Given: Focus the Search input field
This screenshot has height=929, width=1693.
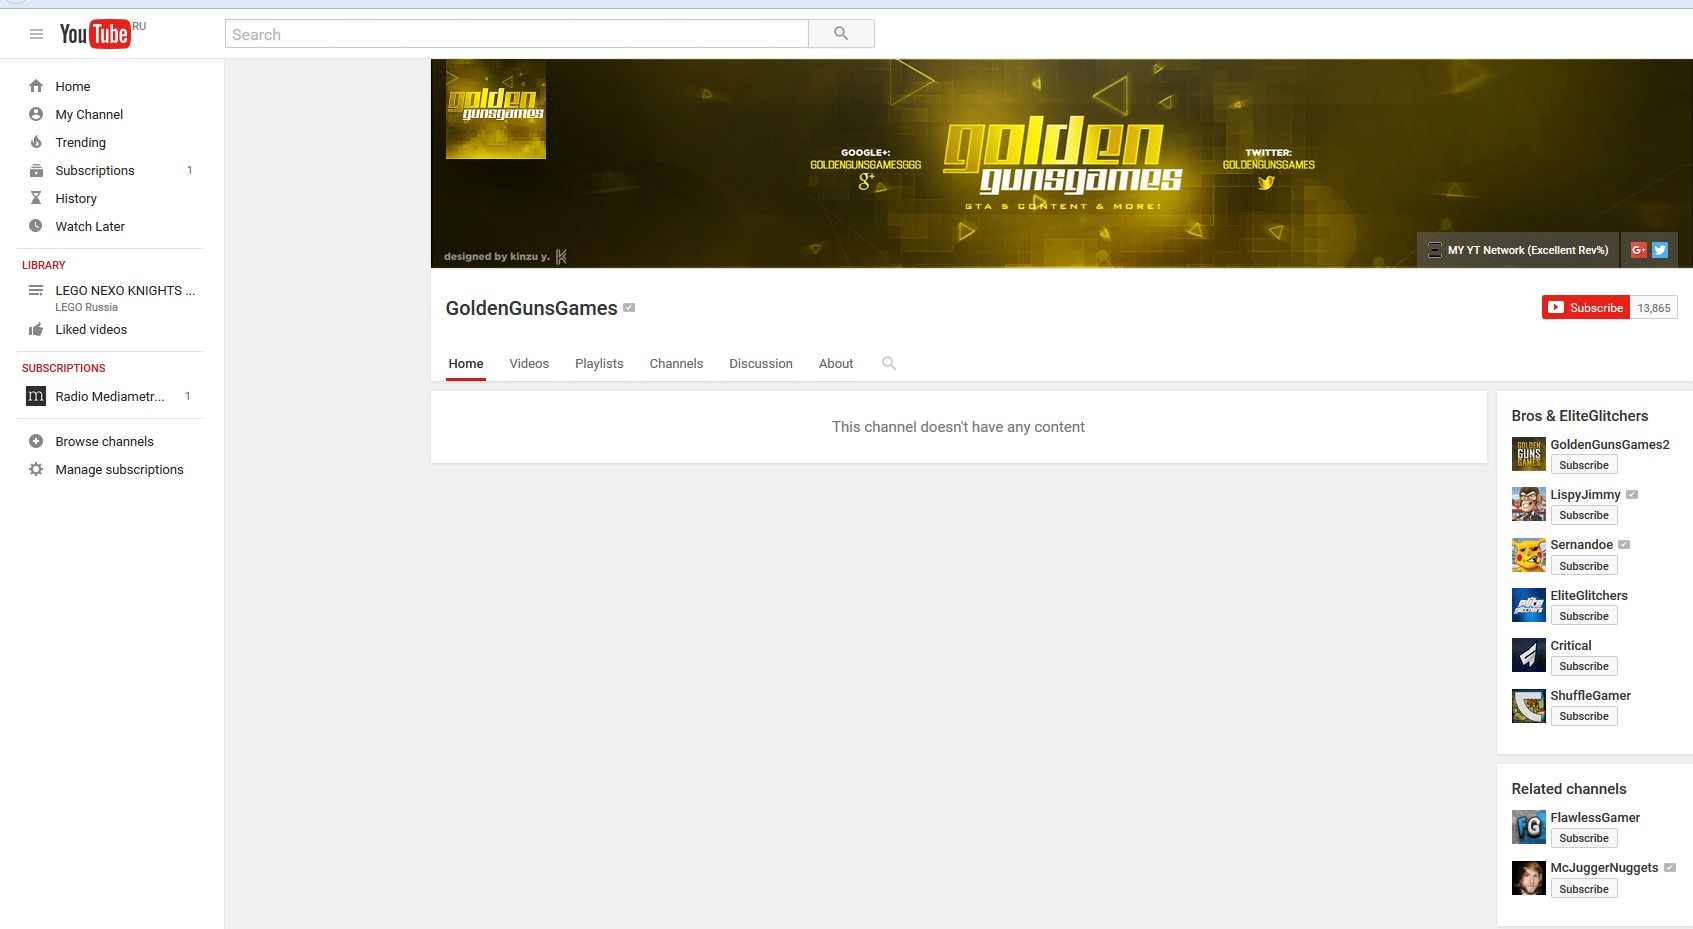Looking at the screenshot, I should [x=516, y=34].
